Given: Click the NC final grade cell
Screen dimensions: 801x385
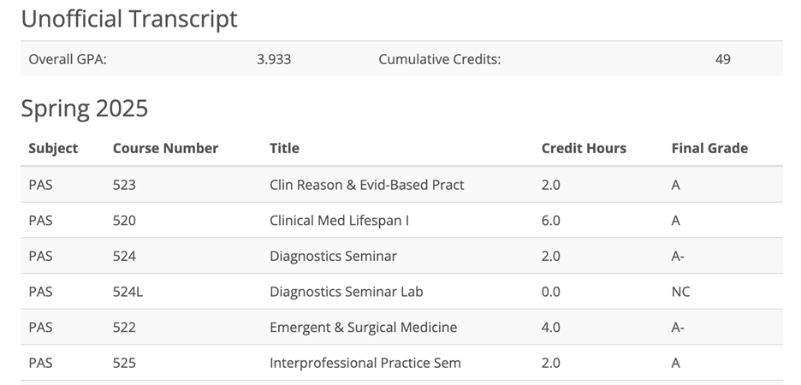Looking at the screenshot, I should pyautogui.click(x=680, y=292).
